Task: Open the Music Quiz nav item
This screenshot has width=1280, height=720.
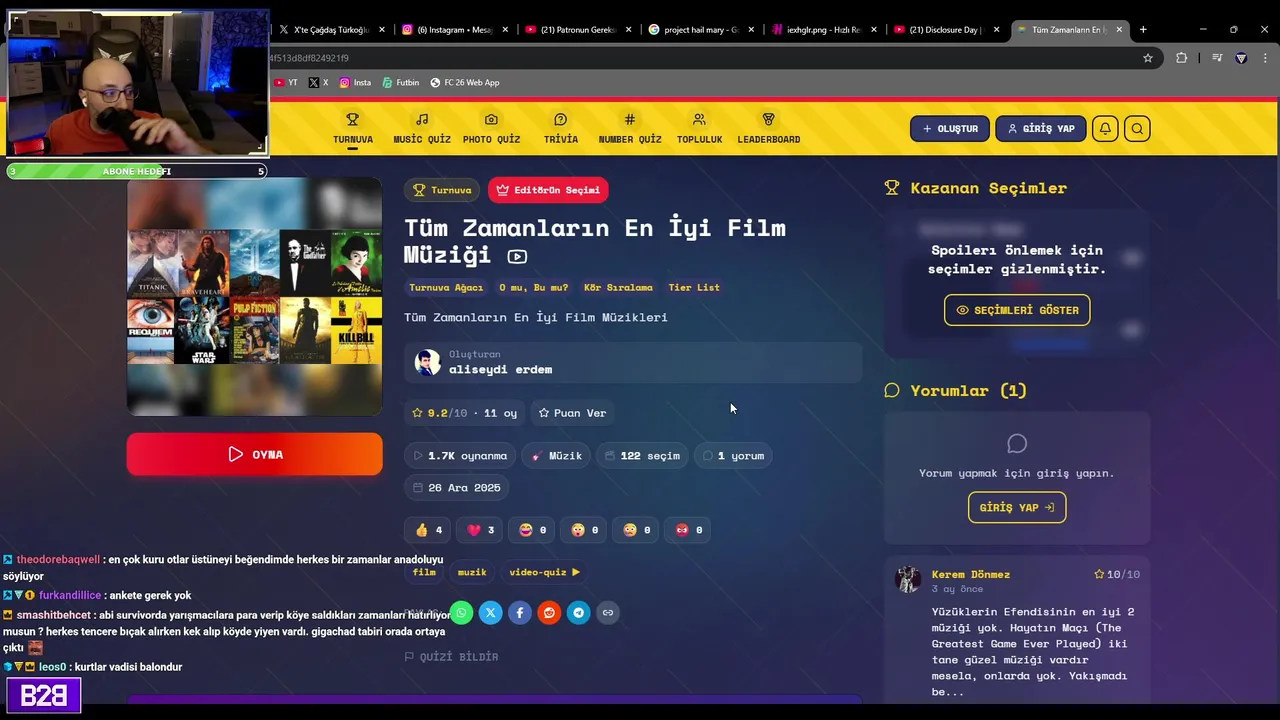Action: click(x=422, y=129)
